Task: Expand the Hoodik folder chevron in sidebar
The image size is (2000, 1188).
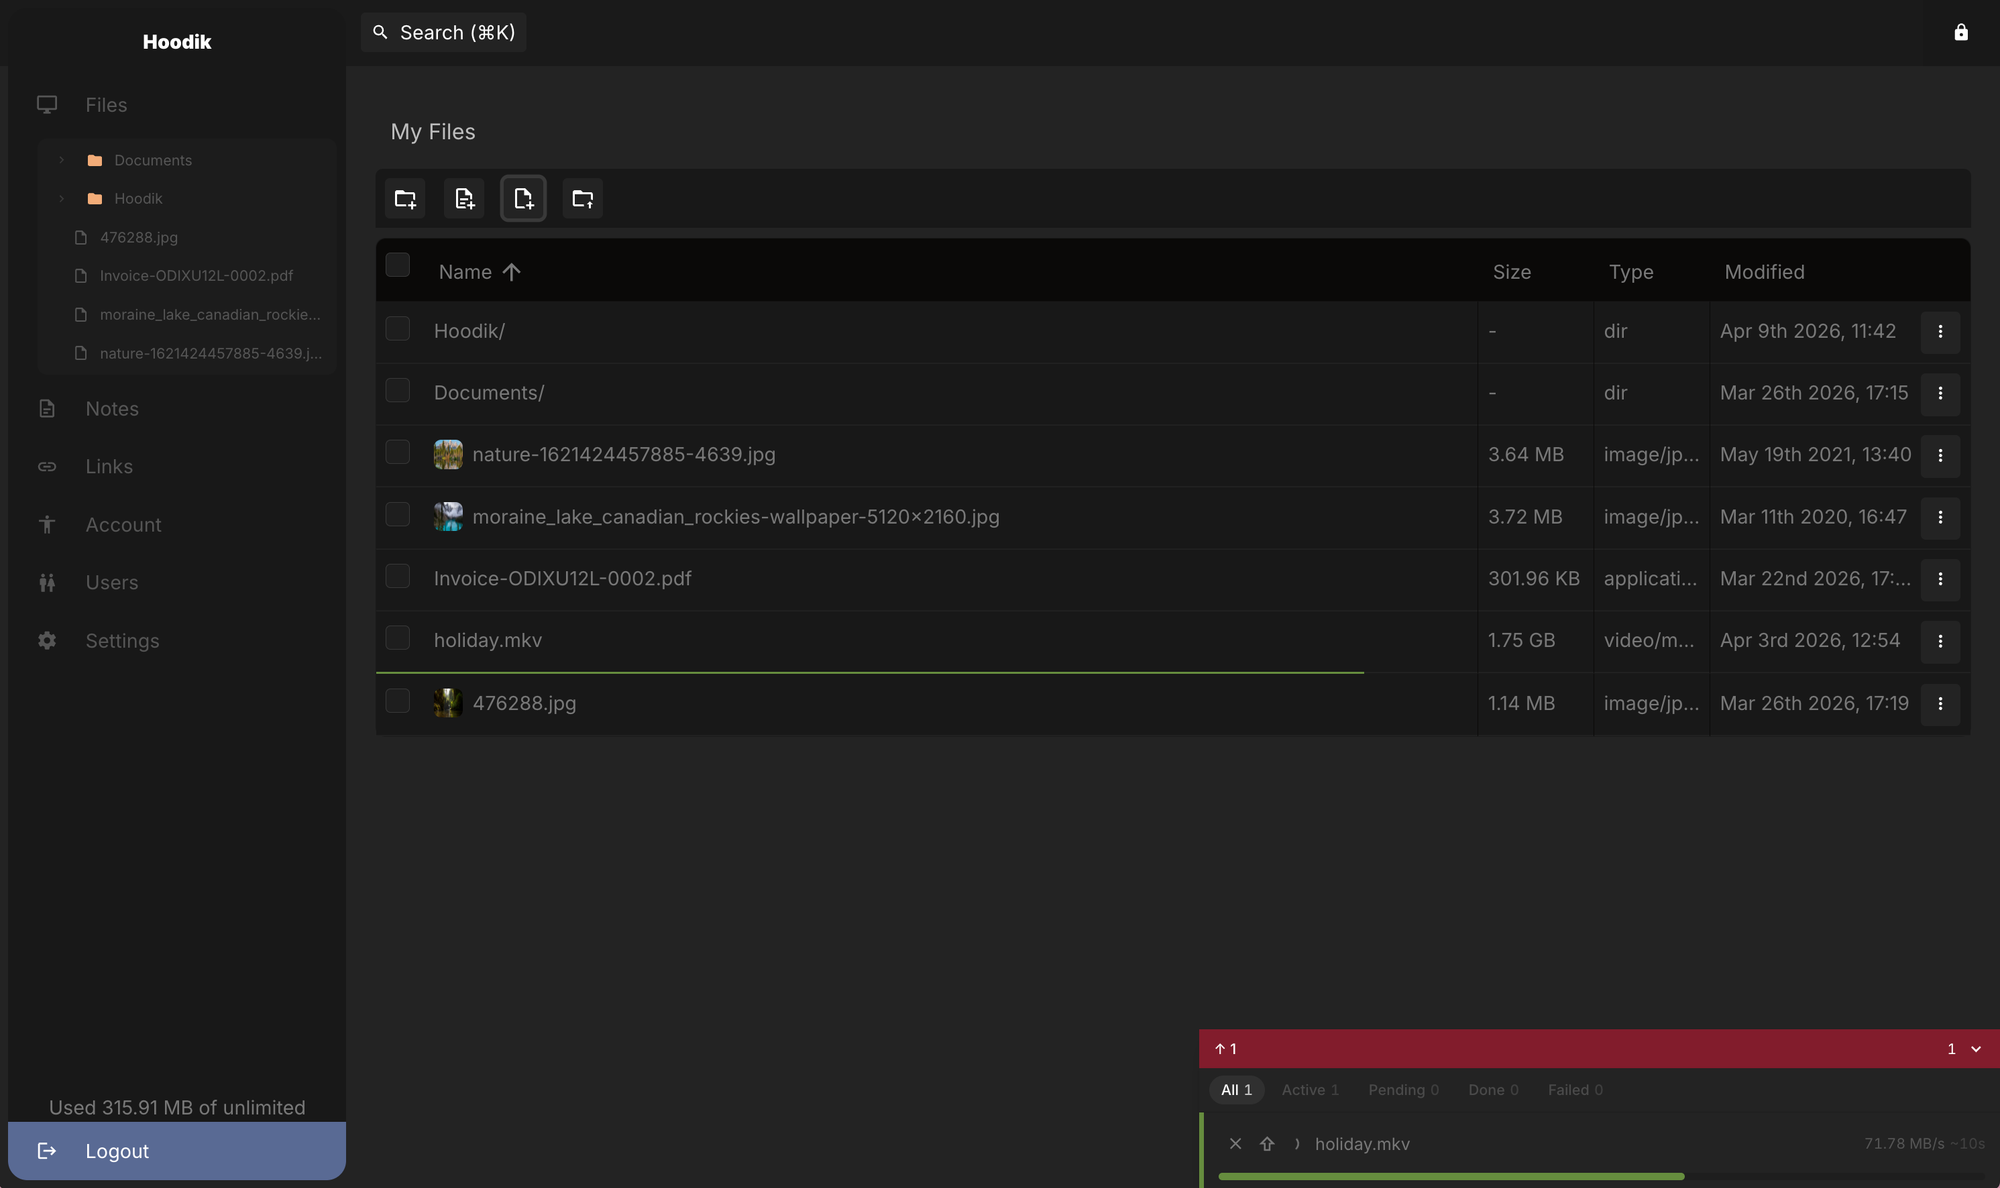Action: click(61, 199)
